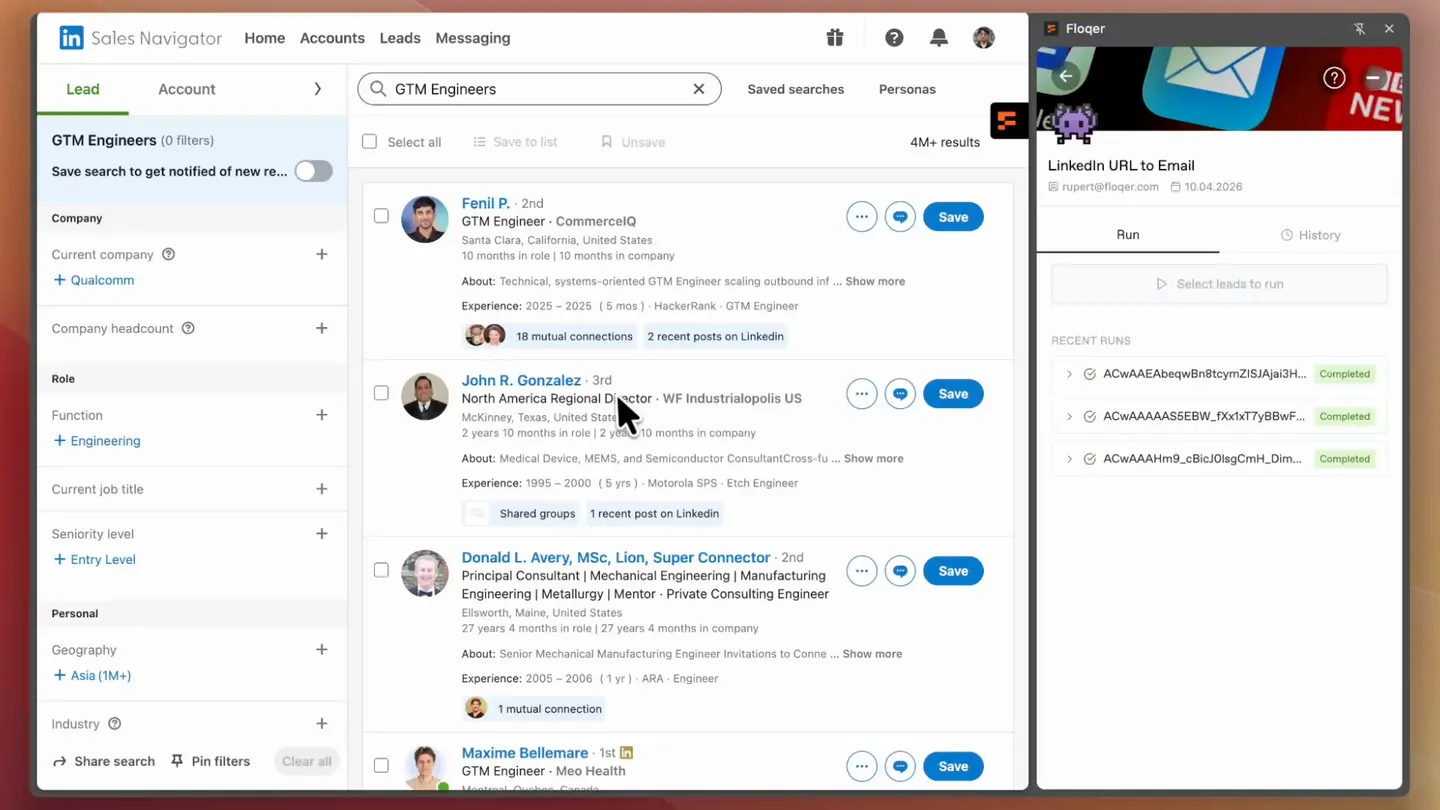Expand the Company headcount filter
This screenshot has height=810, width=1440.
[x=321, y=328]
